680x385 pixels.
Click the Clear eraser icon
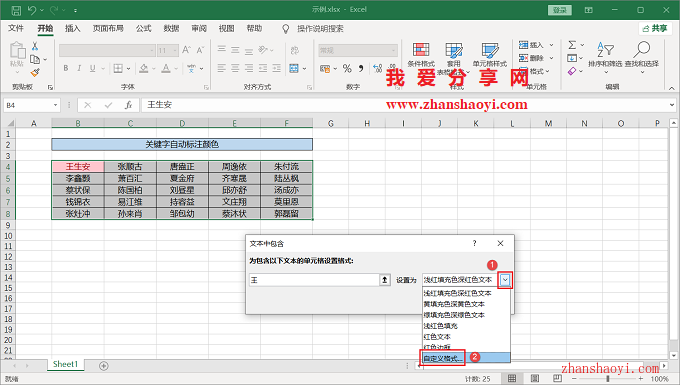572,71
